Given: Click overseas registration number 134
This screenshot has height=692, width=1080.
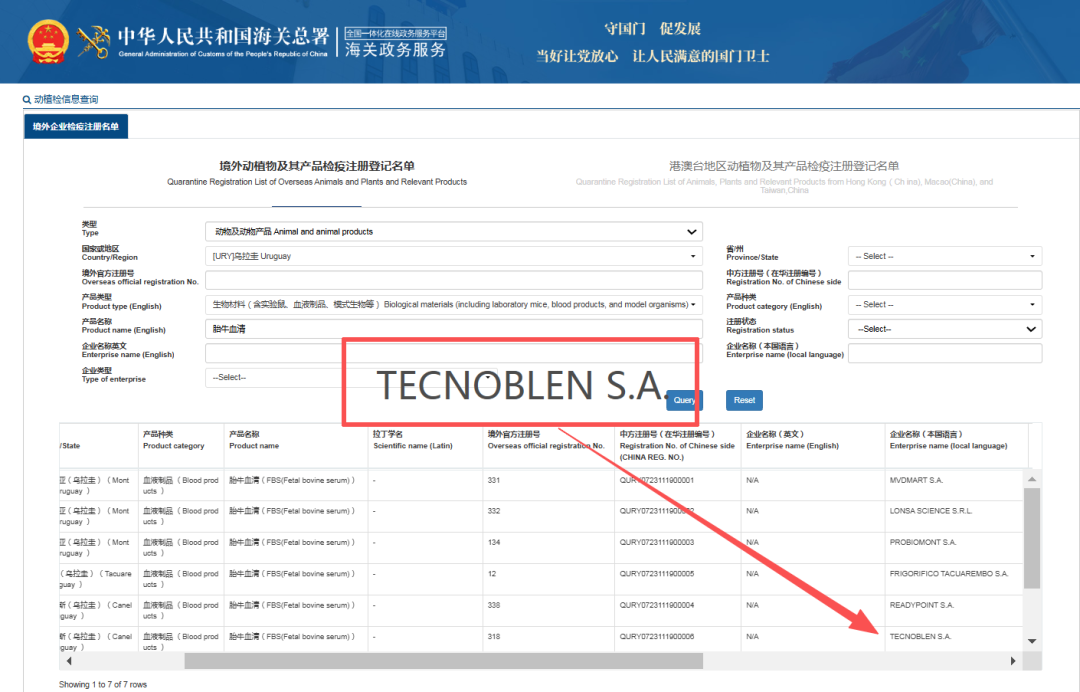Looking at the screenshot, I should tap(494, 543).
